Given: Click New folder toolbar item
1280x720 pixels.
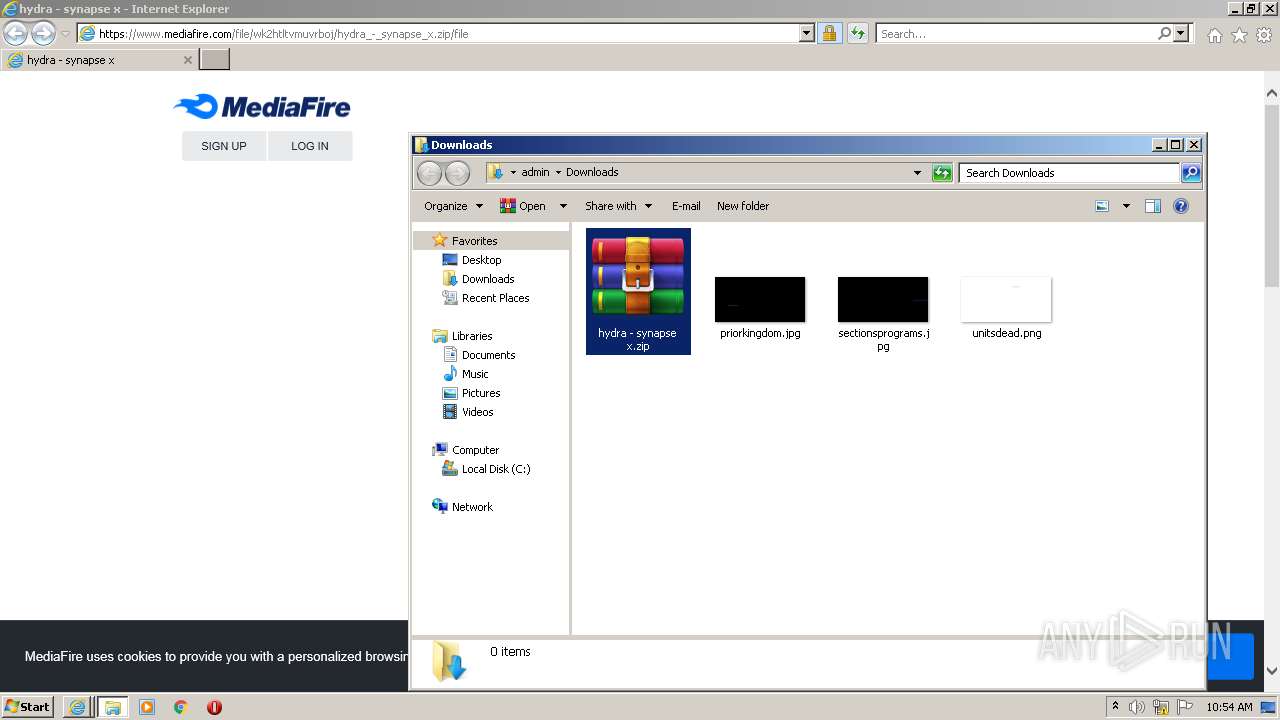Looking at the screenshot, I should [x=743, y=206].
